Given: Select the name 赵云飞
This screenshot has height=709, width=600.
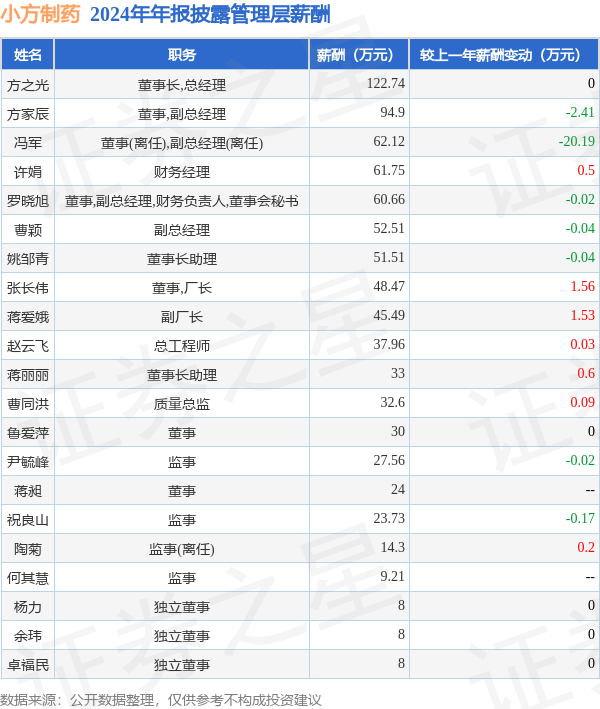Looking at the screenshot, I should coord(28,346).
